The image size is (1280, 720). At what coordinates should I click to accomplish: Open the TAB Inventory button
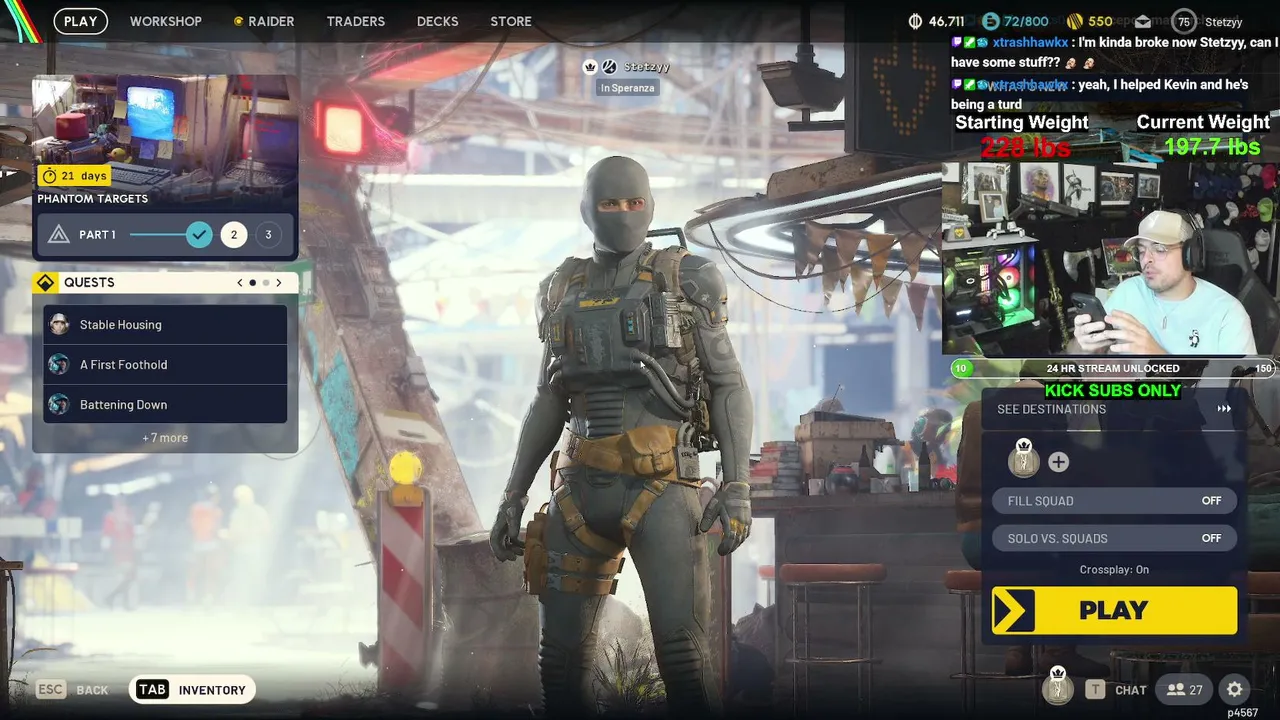(192, 690)
